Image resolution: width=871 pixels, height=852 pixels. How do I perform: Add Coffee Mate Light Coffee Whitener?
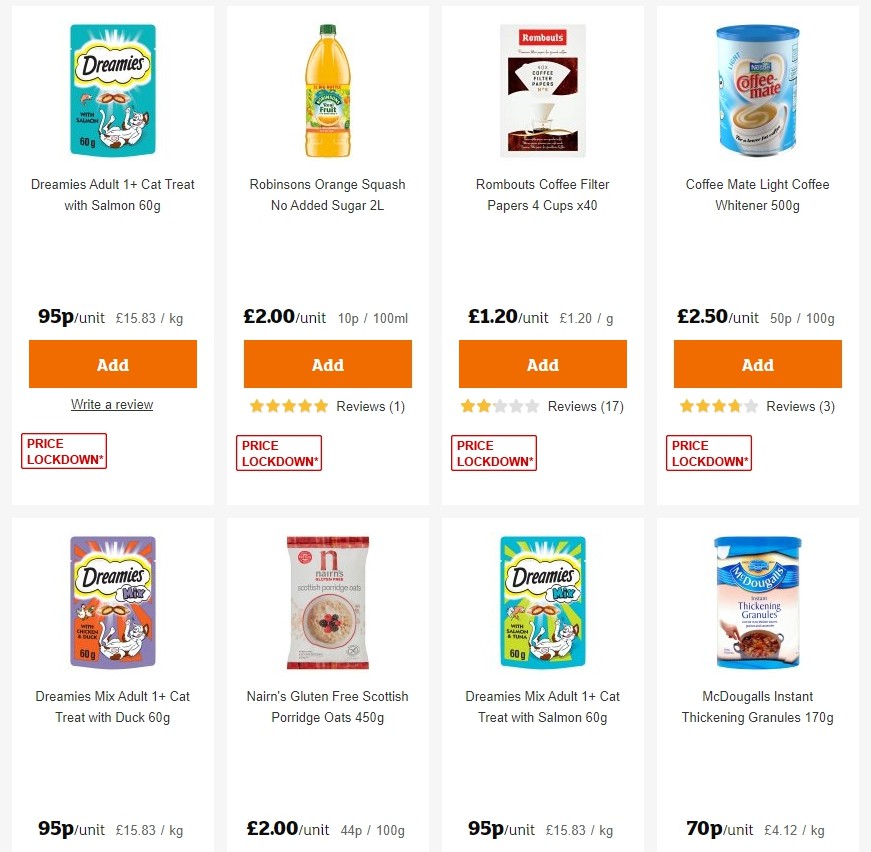coord(757,363)
